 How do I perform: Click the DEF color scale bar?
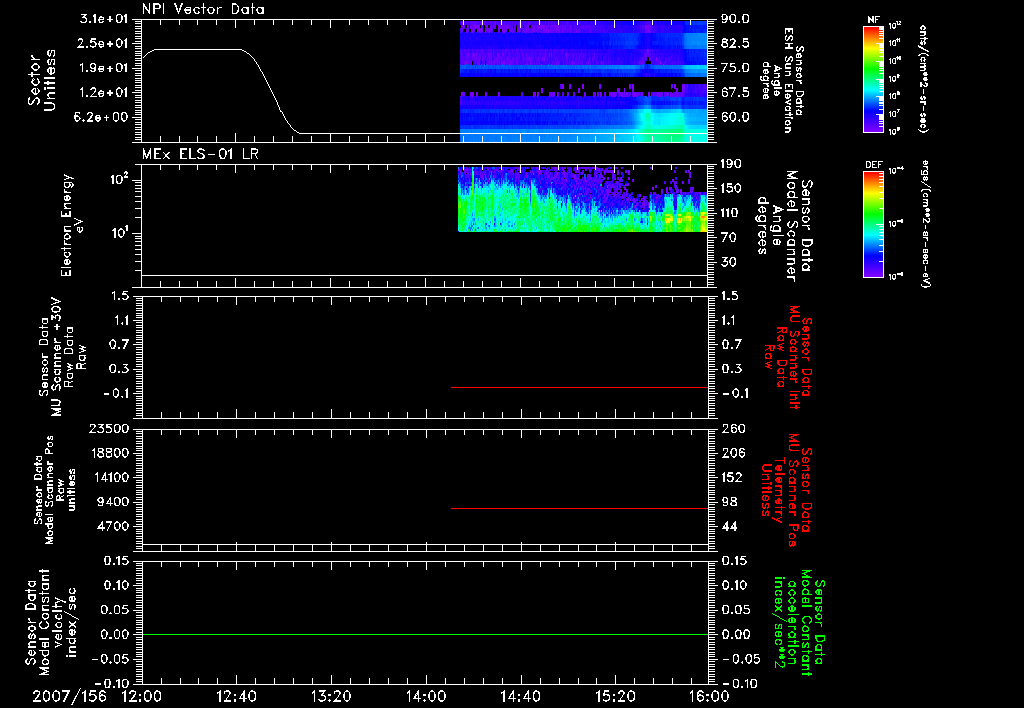click(873, 224)
